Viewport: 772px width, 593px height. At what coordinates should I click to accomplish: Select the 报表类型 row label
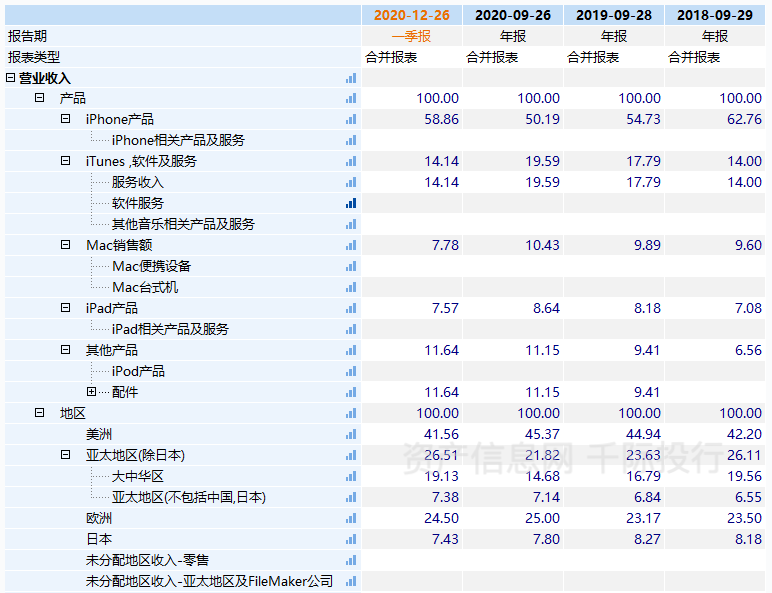coord(34,57)
